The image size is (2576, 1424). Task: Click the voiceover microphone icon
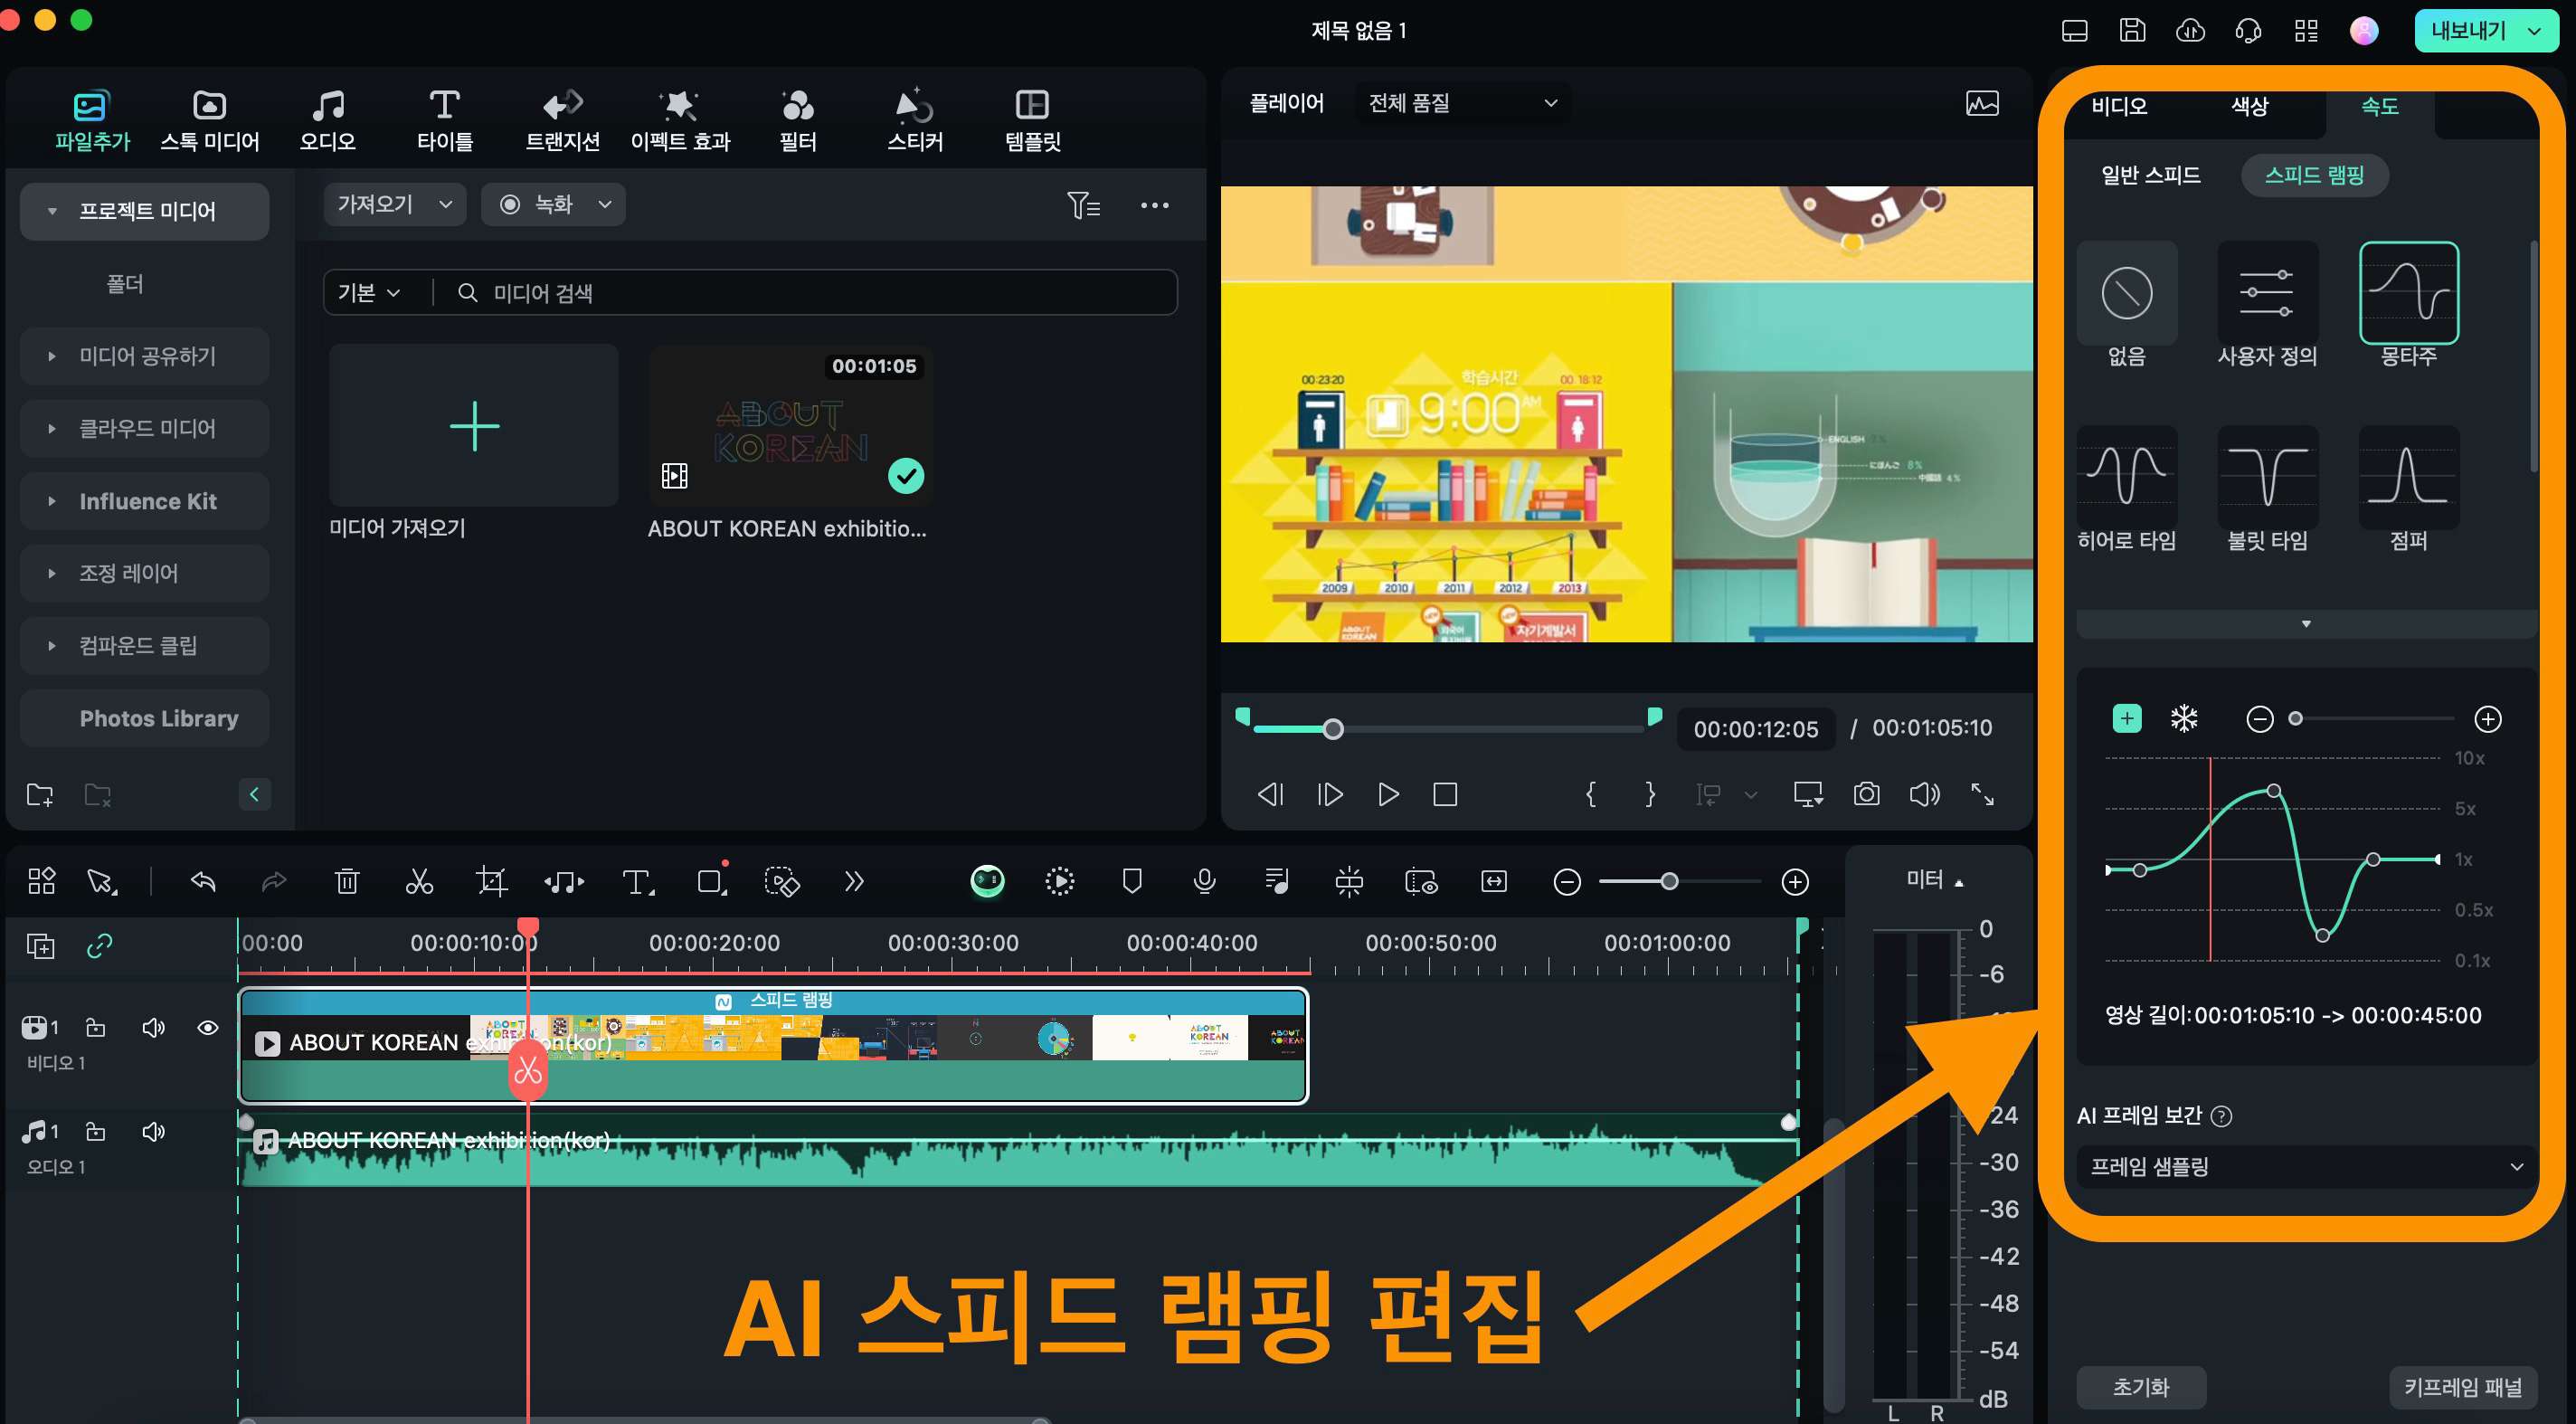click(x=1204, y=881)
